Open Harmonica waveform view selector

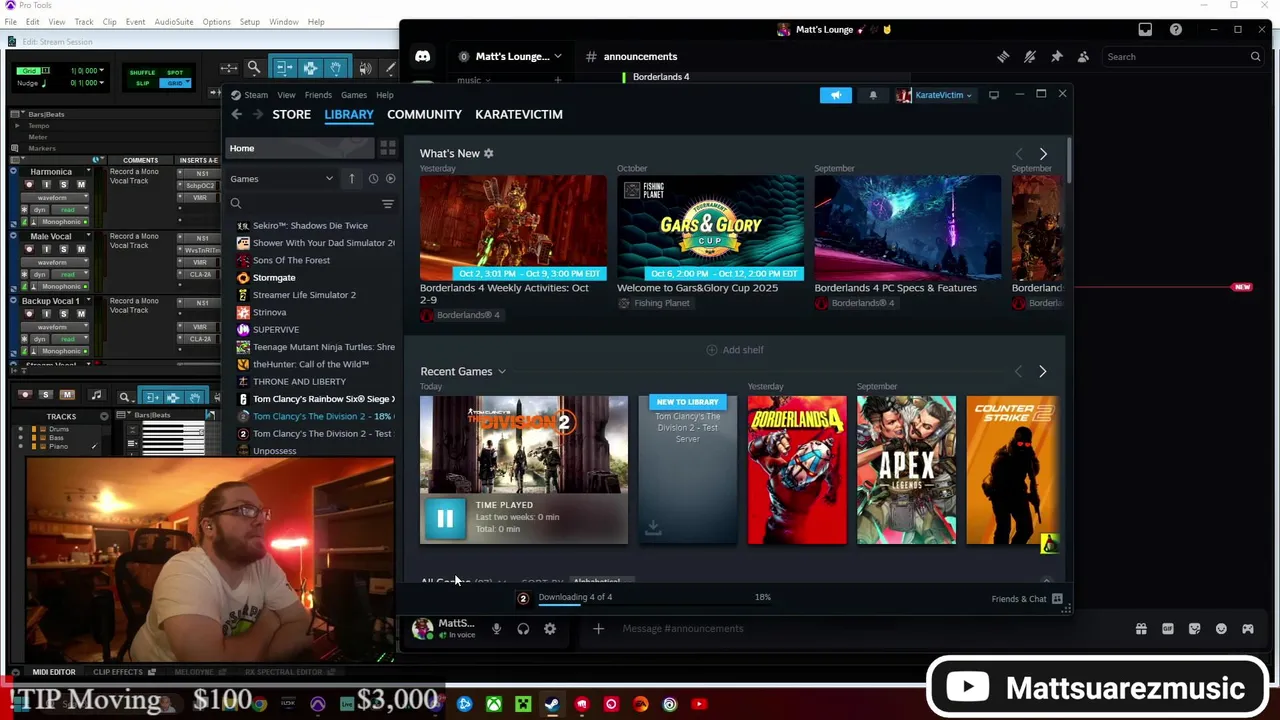point(56,197)
